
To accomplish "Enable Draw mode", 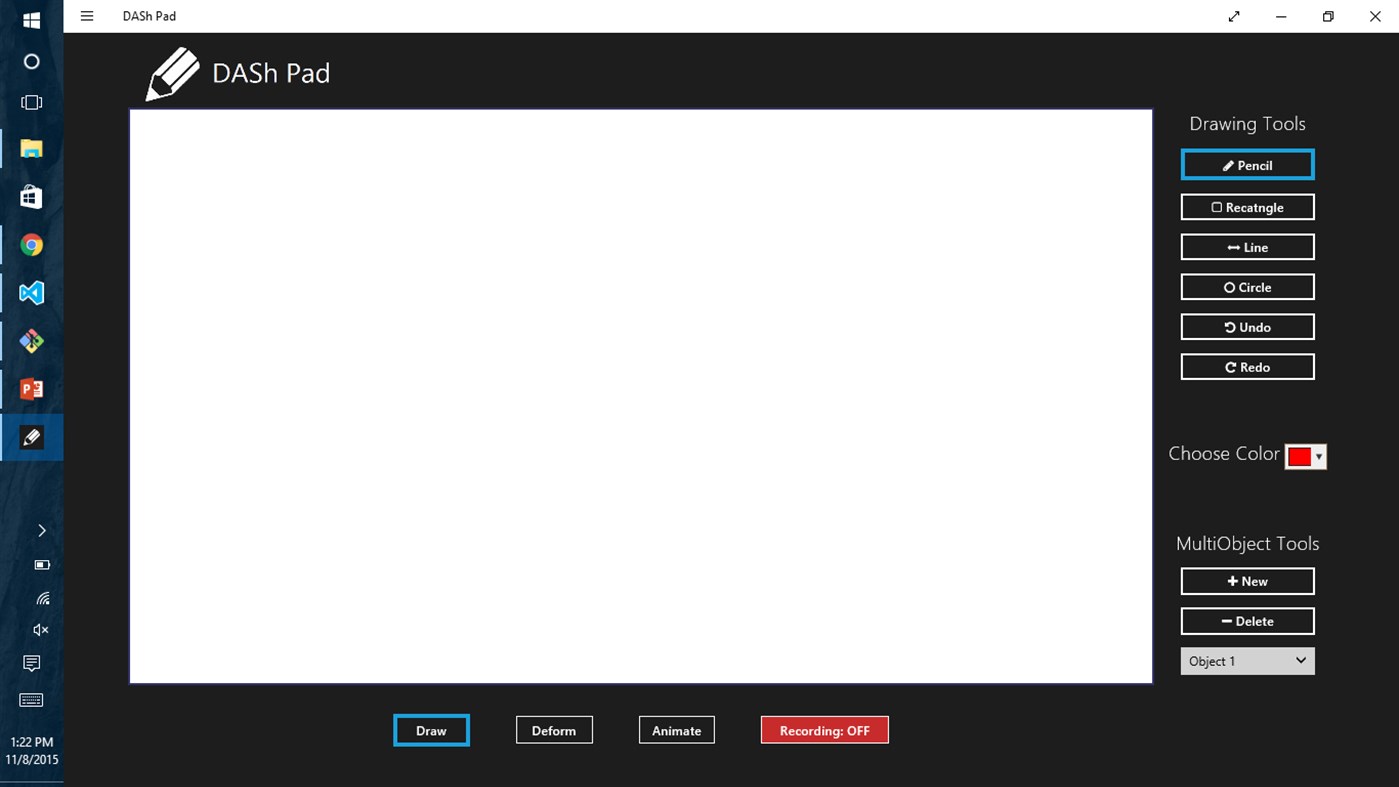I will [431, 730].
